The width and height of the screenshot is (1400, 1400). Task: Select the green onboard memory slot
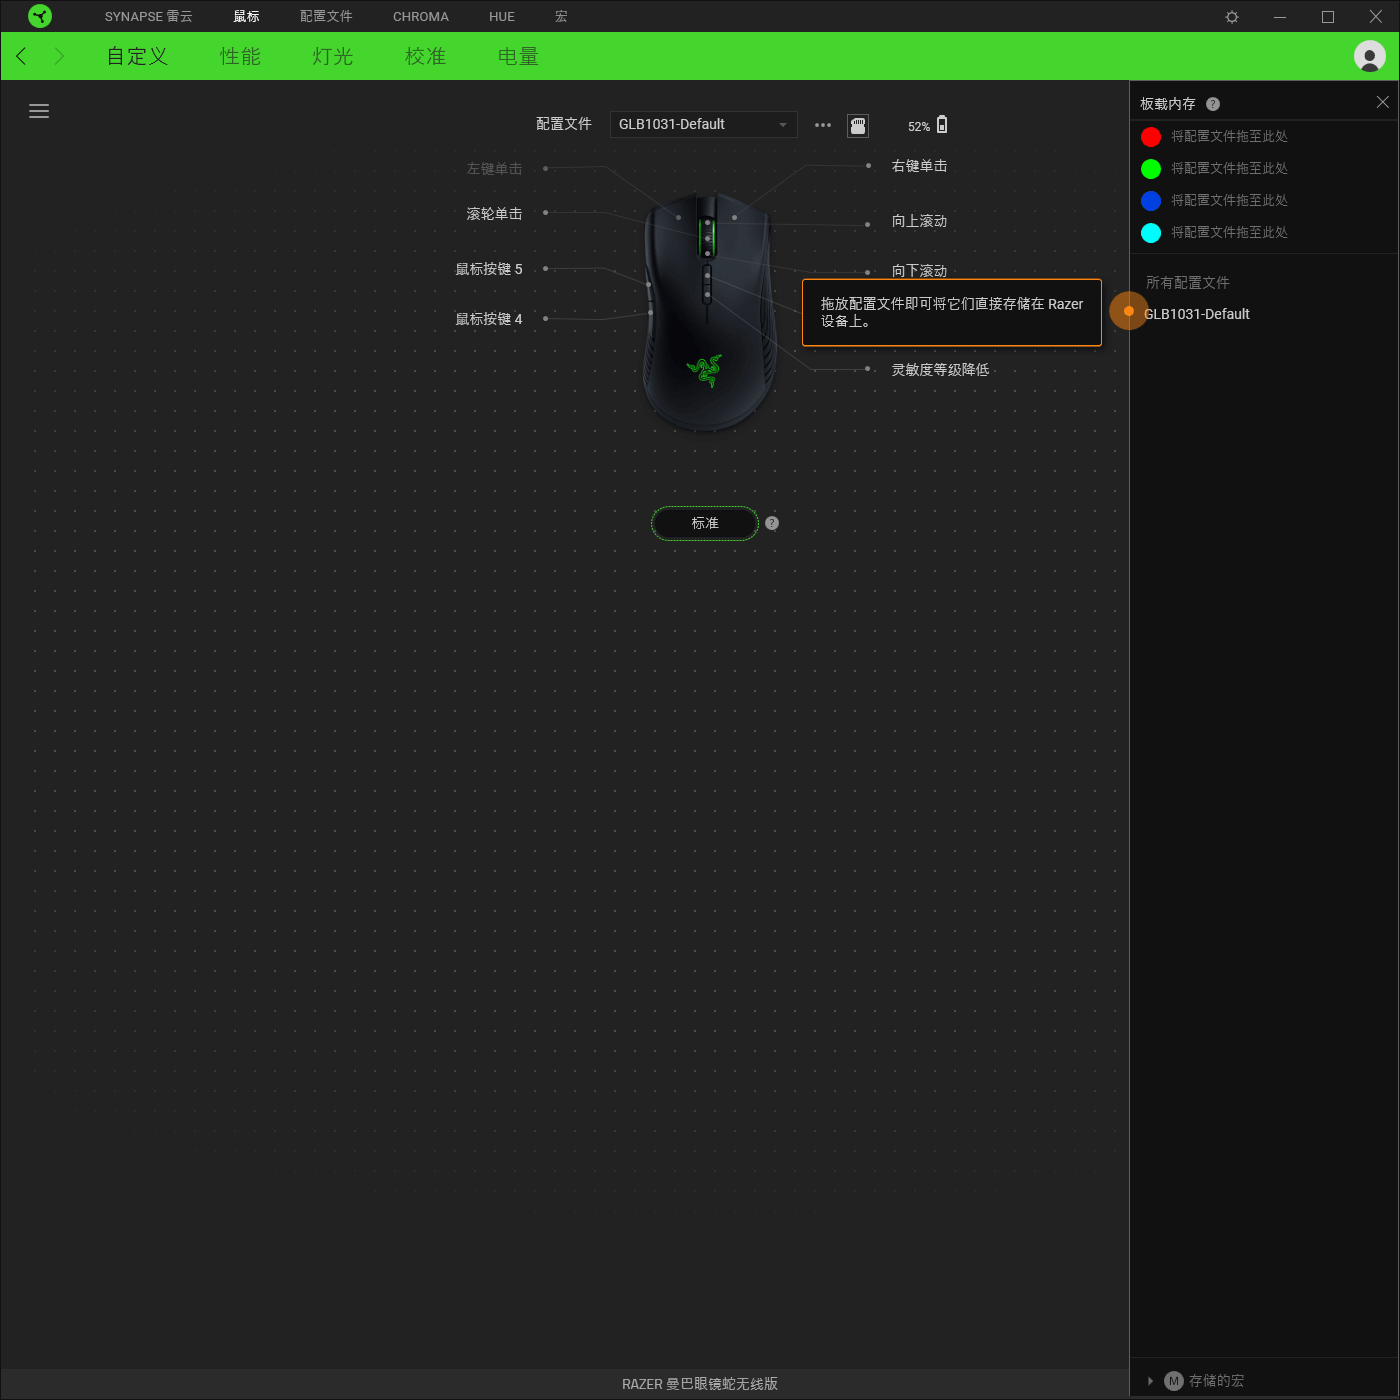coord(1151,169)
